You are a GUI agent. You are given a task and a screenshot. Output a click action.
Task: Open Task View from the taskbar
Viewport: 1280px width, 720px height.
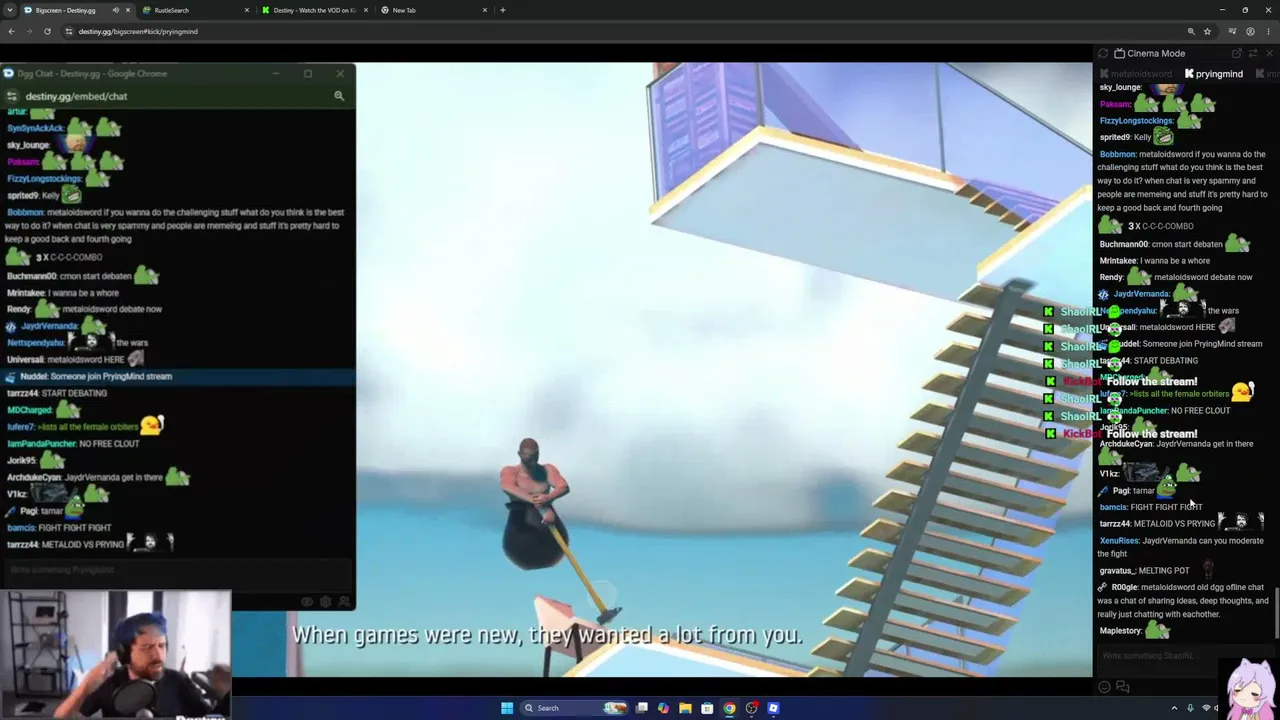coord(642,708)
